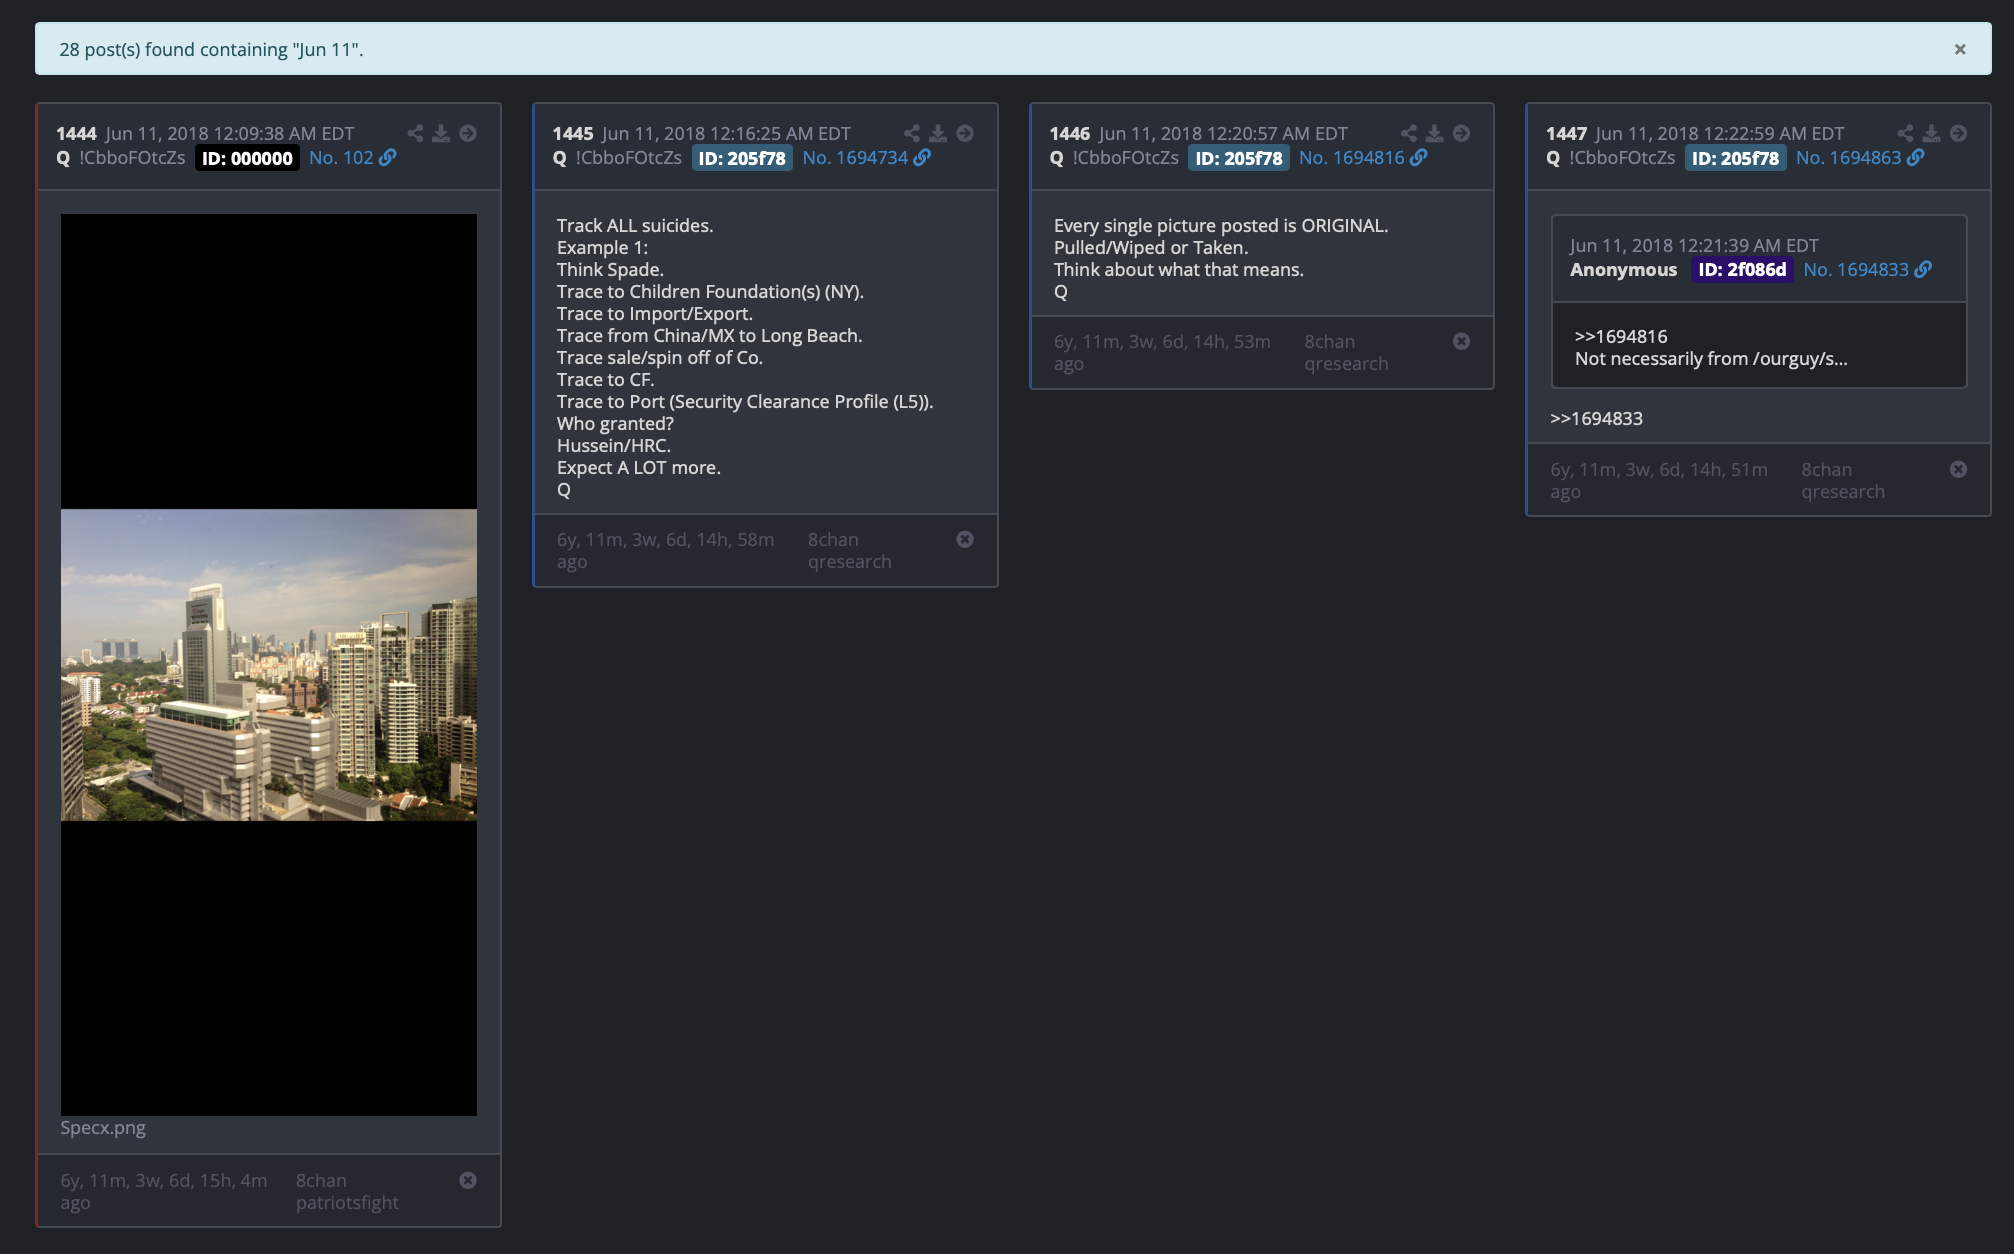Share post 1444

(x=415, y=133)
